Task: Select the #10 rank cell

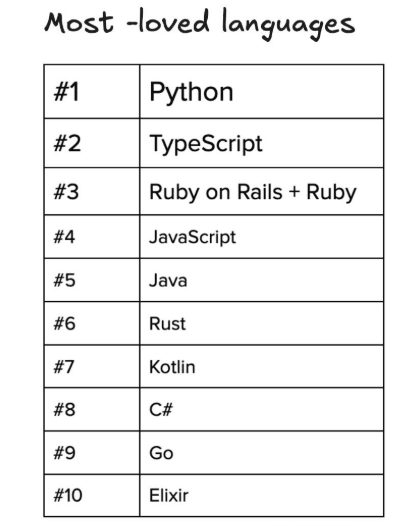Action: click(x=92, y=495)
